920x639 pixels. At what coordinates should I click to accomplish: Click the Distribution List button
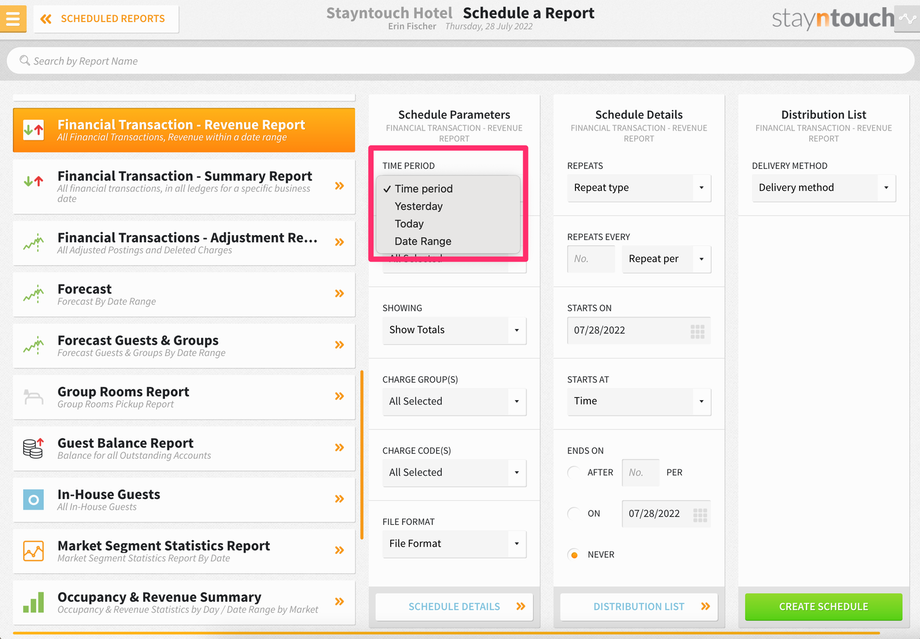point(639,607)
